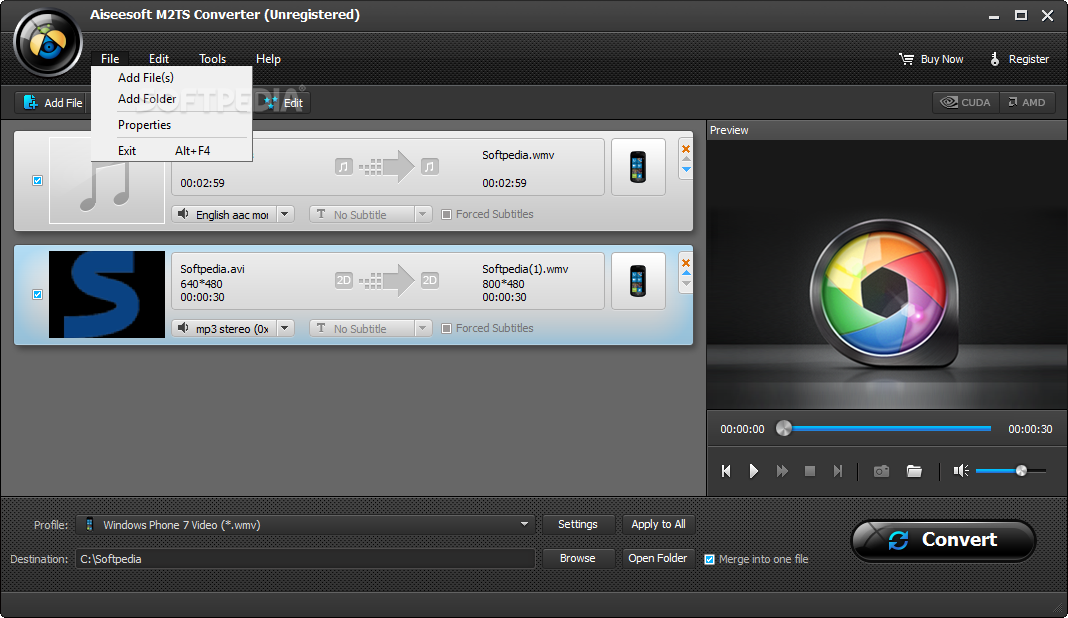1068x618 pixels.
Task: Toggle checkbox for the Softpedia.avi item
Action: tap(37, 294)
